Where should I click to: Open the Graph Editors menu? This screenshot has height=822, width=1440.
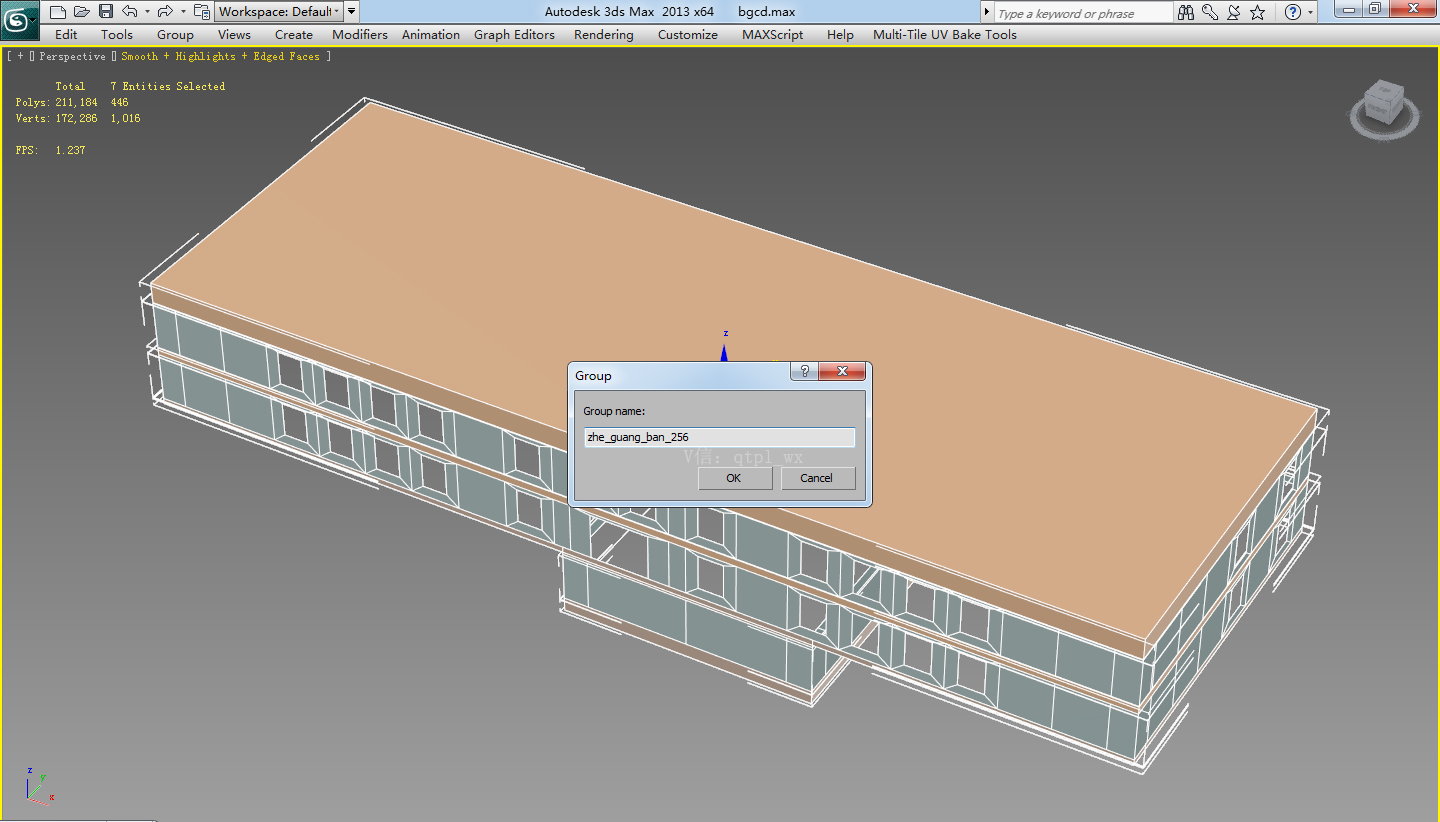tap(514, 34)
